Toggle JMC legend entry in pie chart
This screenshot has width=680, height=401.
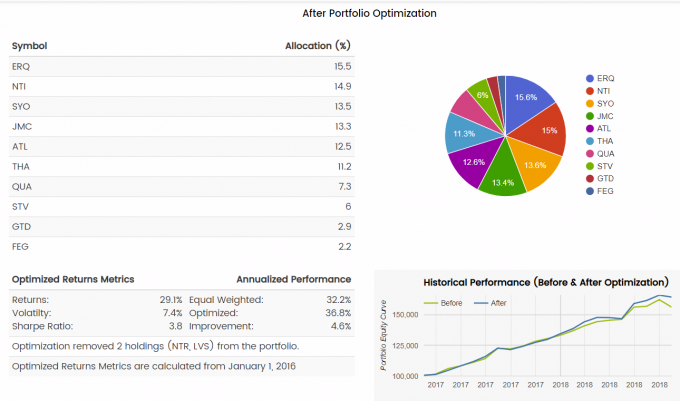point(599,116)
